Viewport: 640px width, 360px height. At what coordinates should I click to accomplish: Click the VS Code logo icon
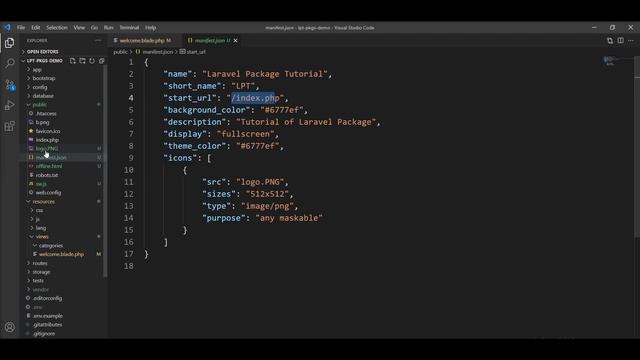7,27
